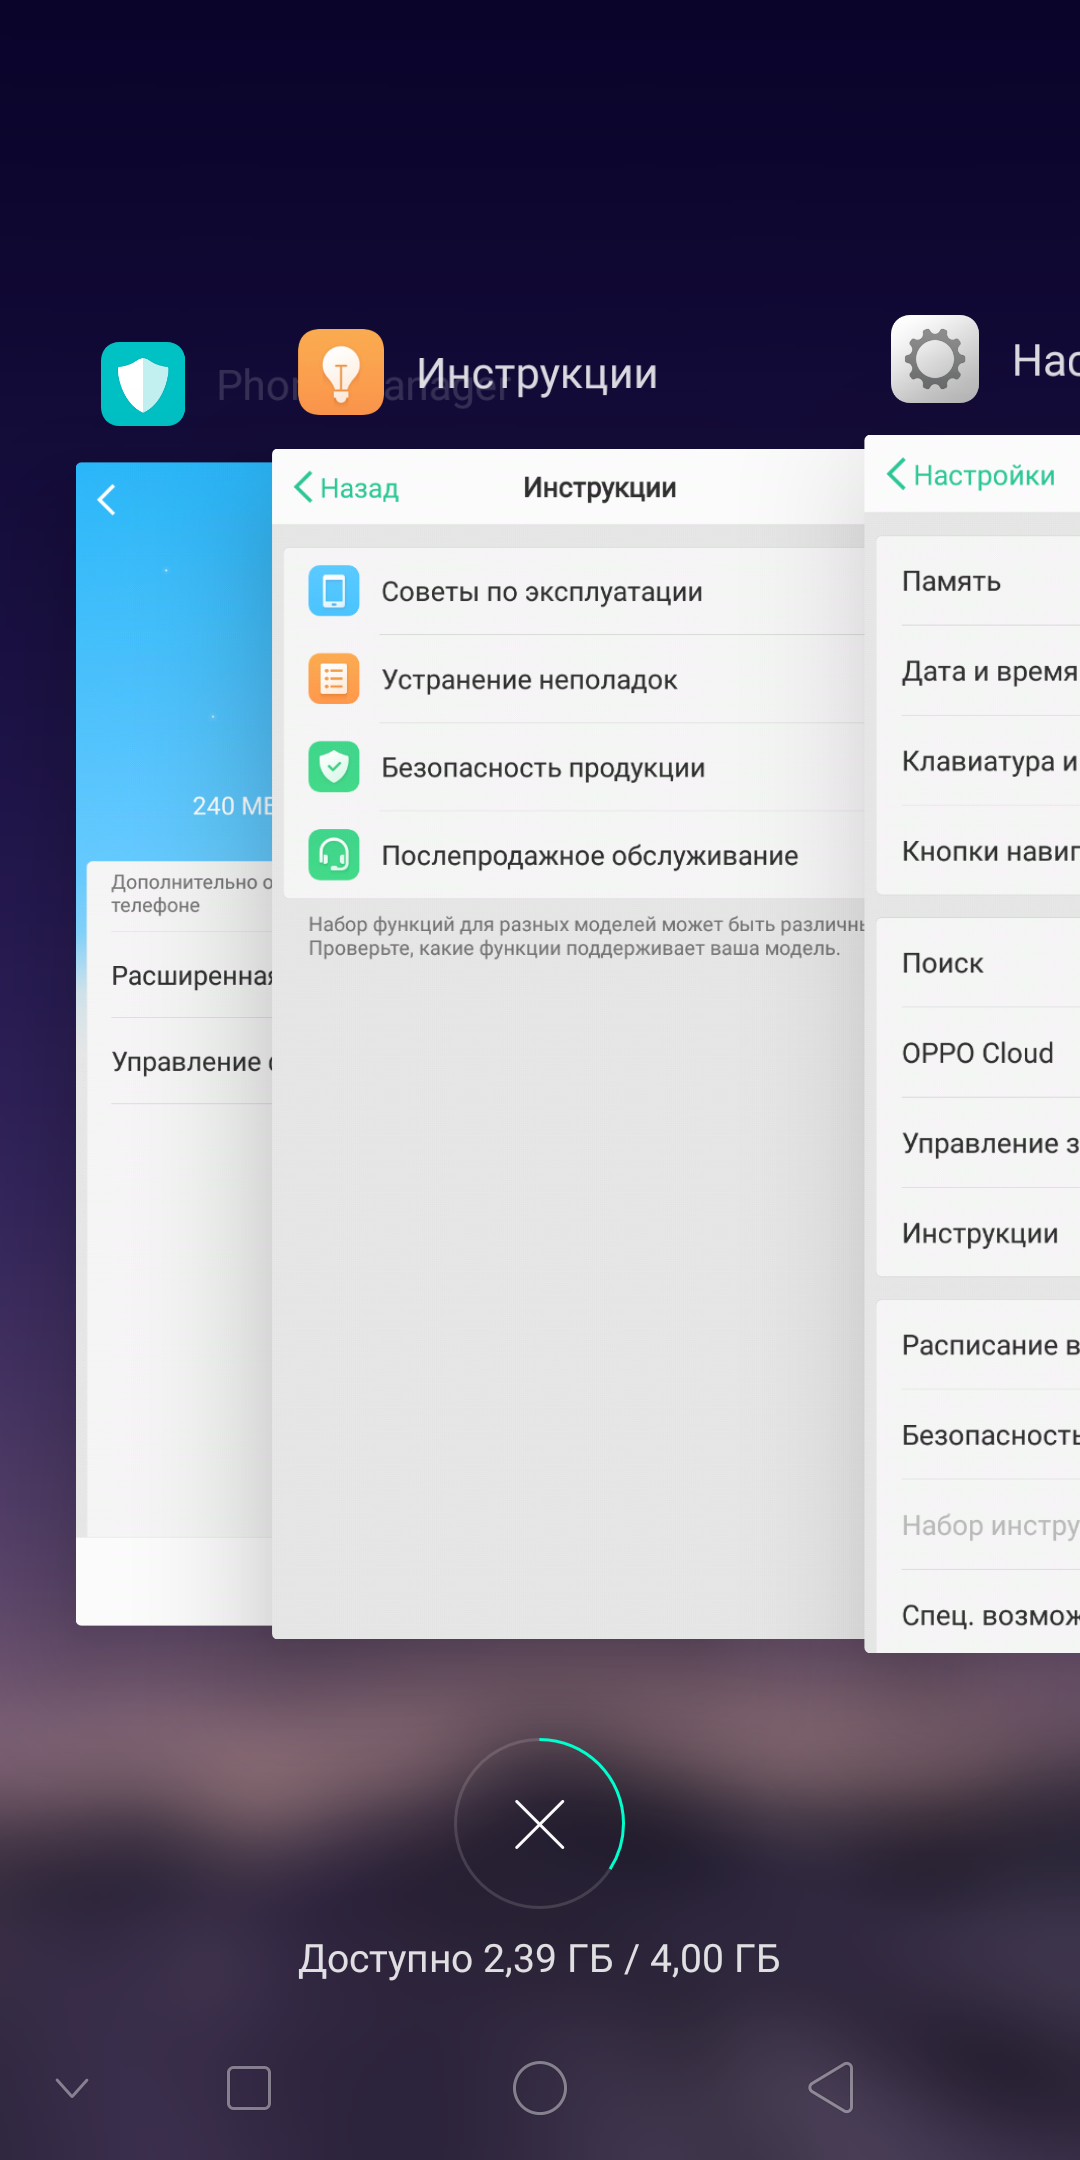1080x2160 pixels.
Task: Tap Настройки back link in Settings card
Action: coord(971,474)
